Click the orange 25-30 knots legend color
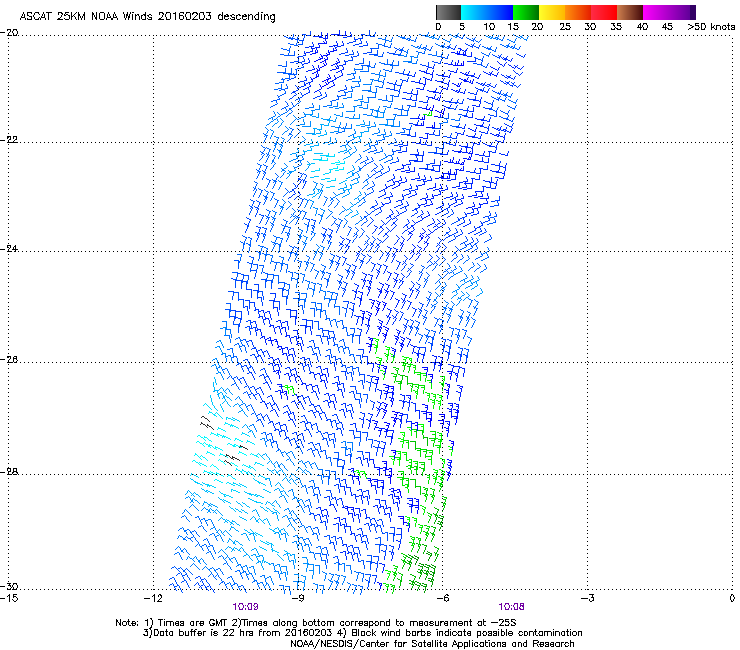 (x=578, y=12)
